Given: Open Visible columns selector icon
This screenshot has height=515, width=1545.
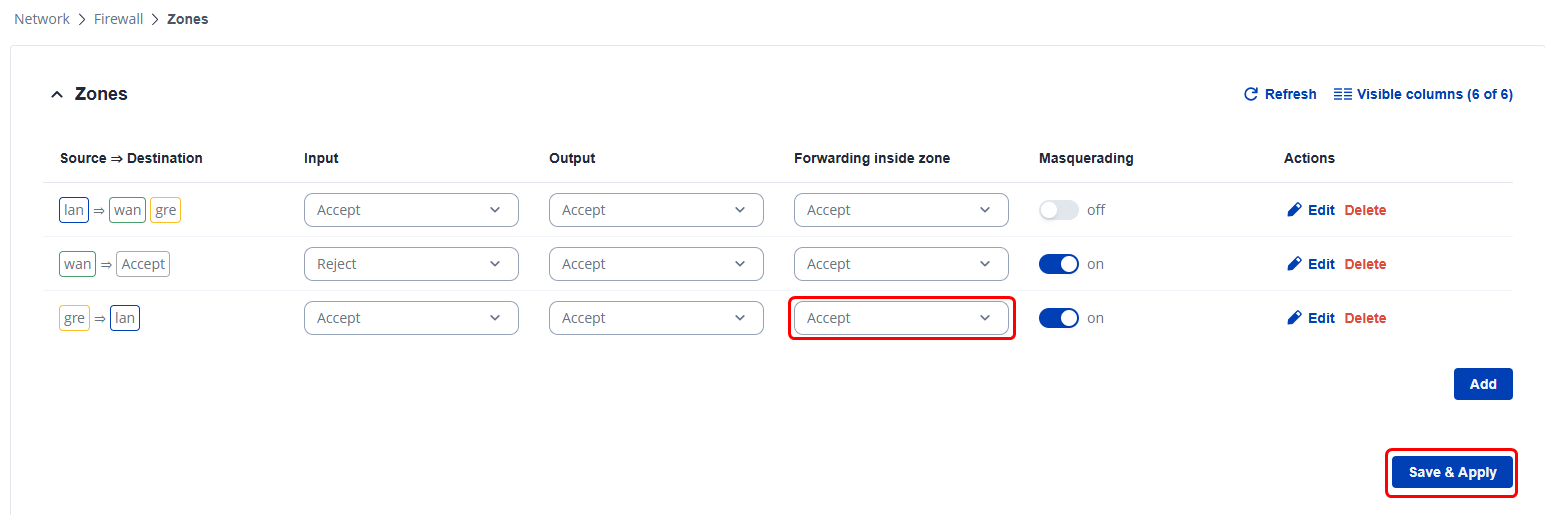Looking at the screenshot, I should coord(1343,94).
